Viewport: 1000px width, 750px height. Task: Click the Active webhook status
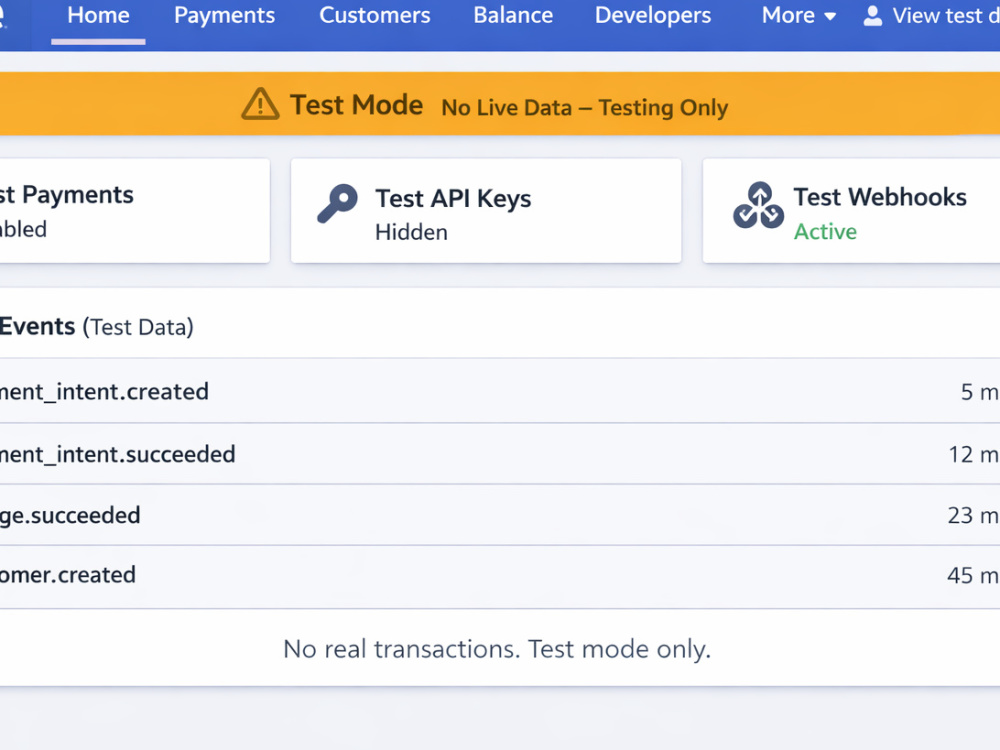pos(825,232)
